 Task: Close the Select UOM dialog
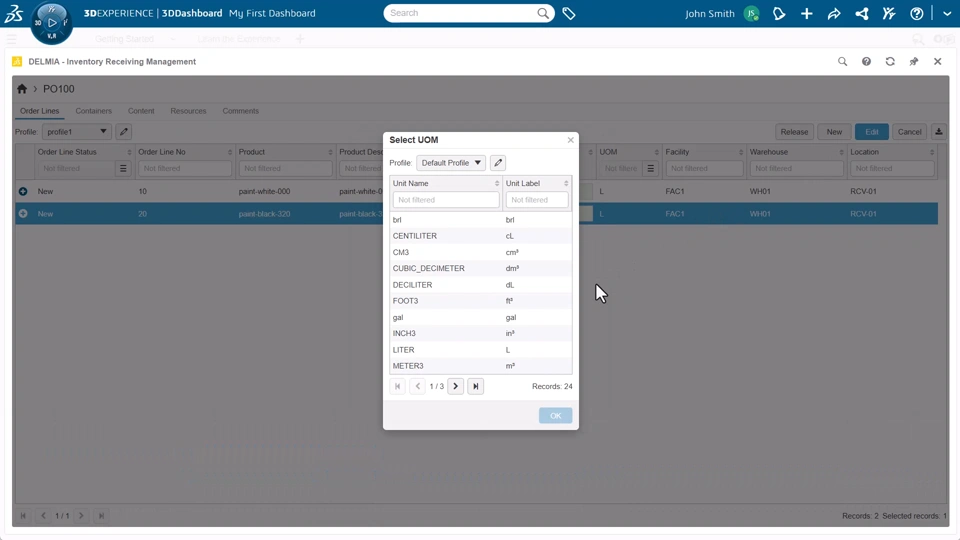571,140
